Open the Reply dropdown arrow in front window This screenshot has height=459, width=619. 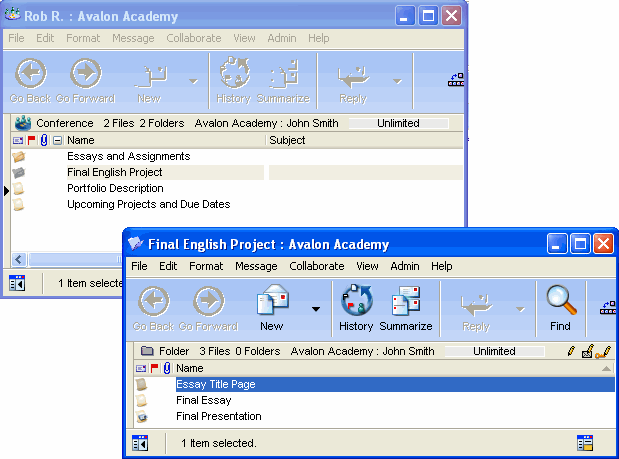tap(520, 309)
